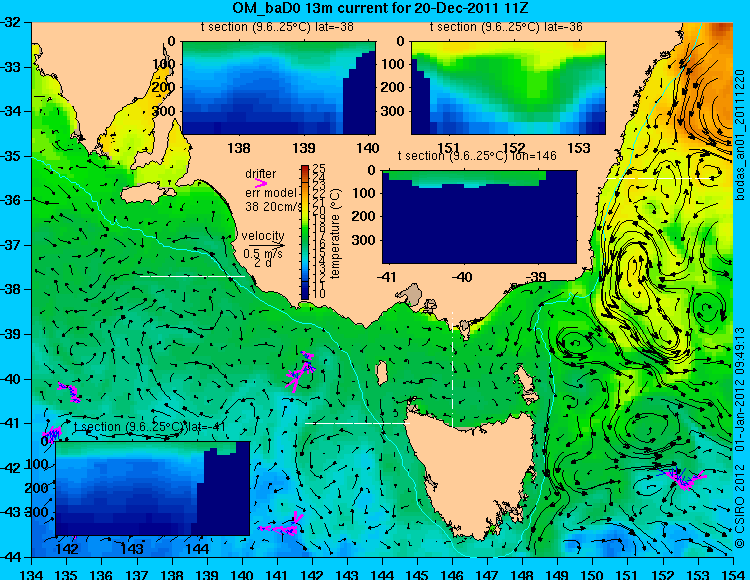
Task: Click the "01-Jan-2012 09:49:13" timestamp
Action: (x=740, y=389)
